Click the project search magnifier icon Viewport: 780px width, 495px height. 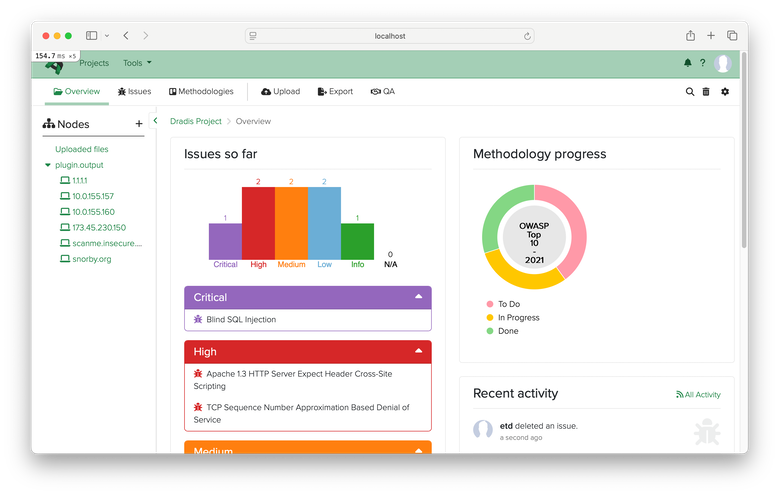pos(690,92)
